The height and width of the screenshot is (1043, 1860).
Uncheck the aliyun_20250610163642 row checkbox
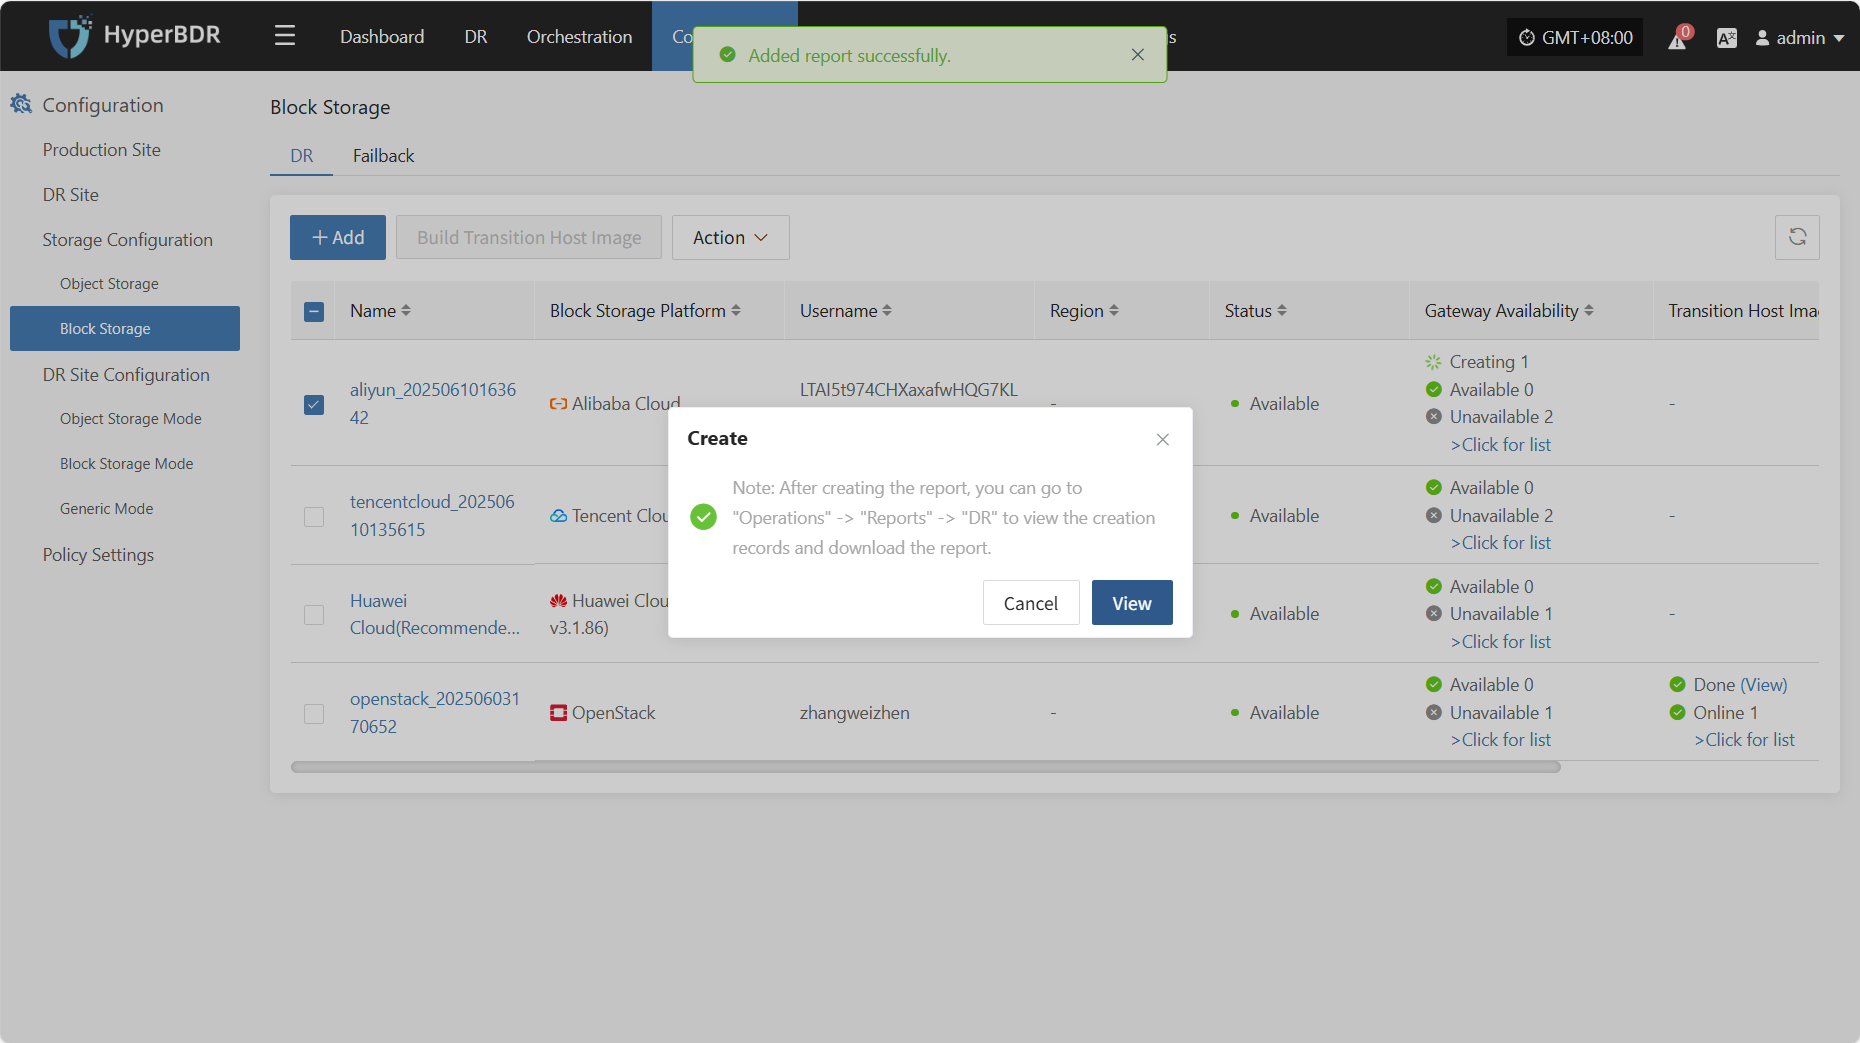click(x=314, y=404)
